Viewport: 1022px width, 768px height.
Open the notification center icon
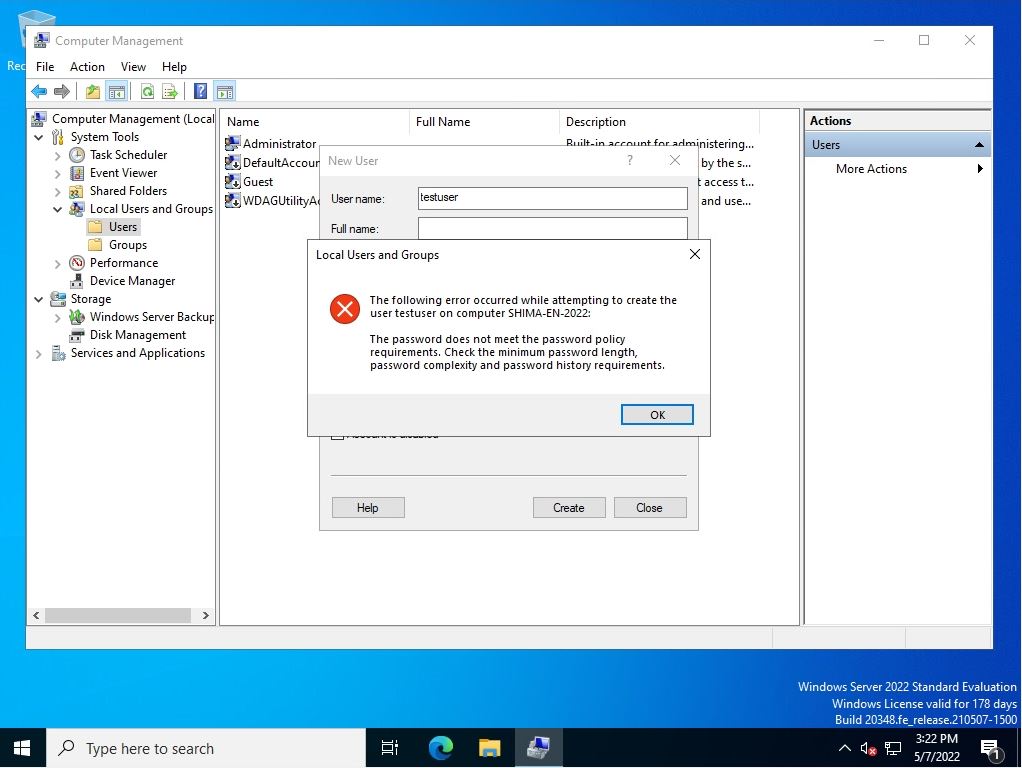(x=990, y=749)
